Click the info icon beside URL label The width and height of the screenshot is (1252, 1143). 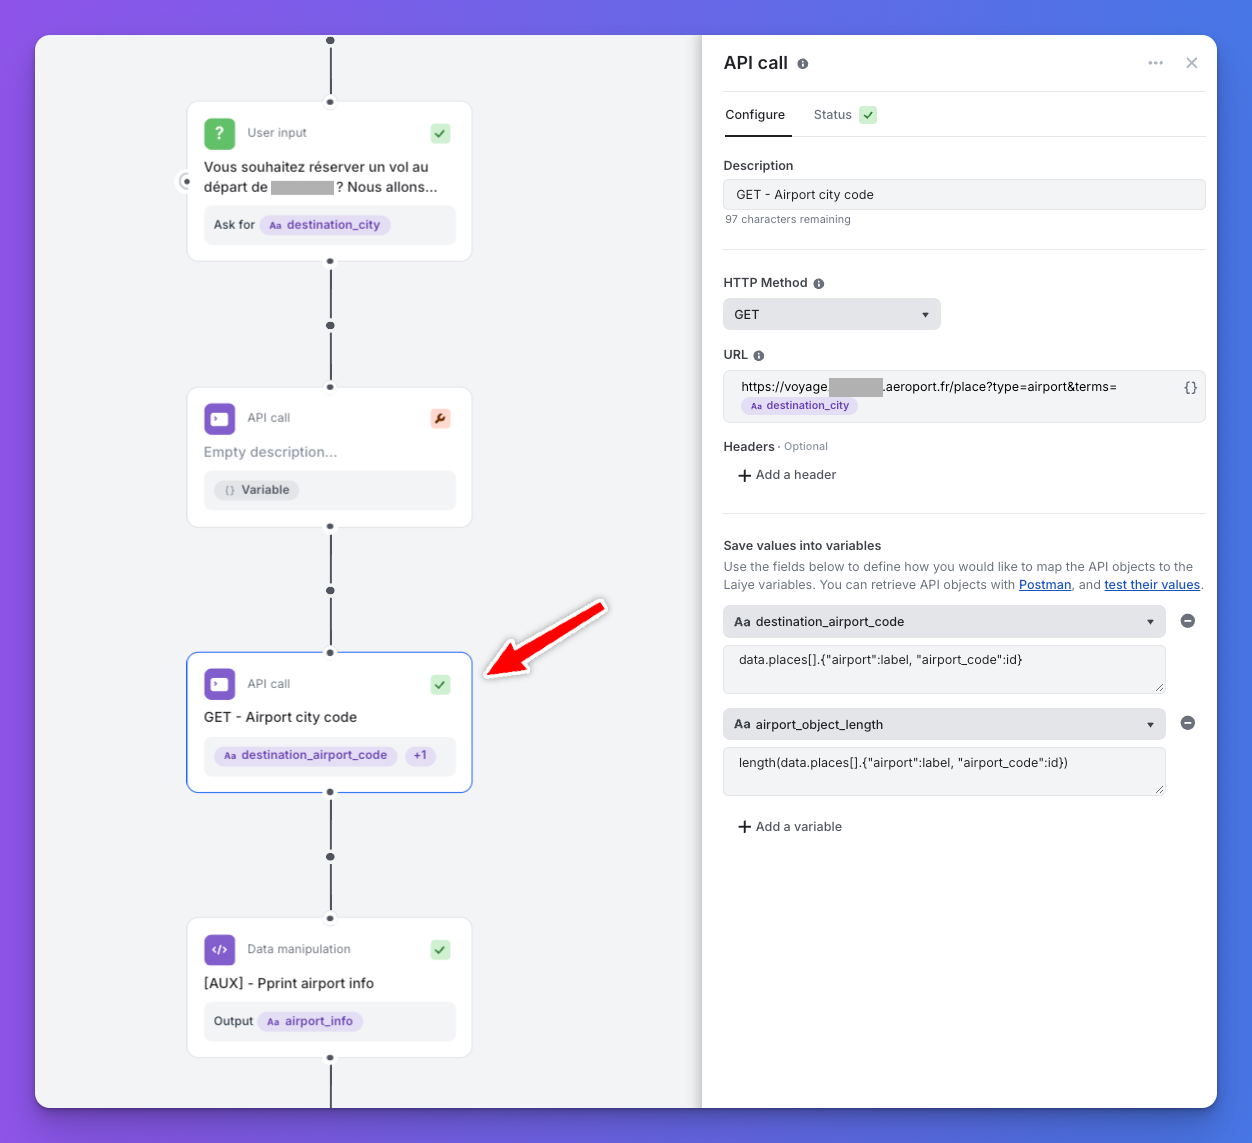click(758, 355)
